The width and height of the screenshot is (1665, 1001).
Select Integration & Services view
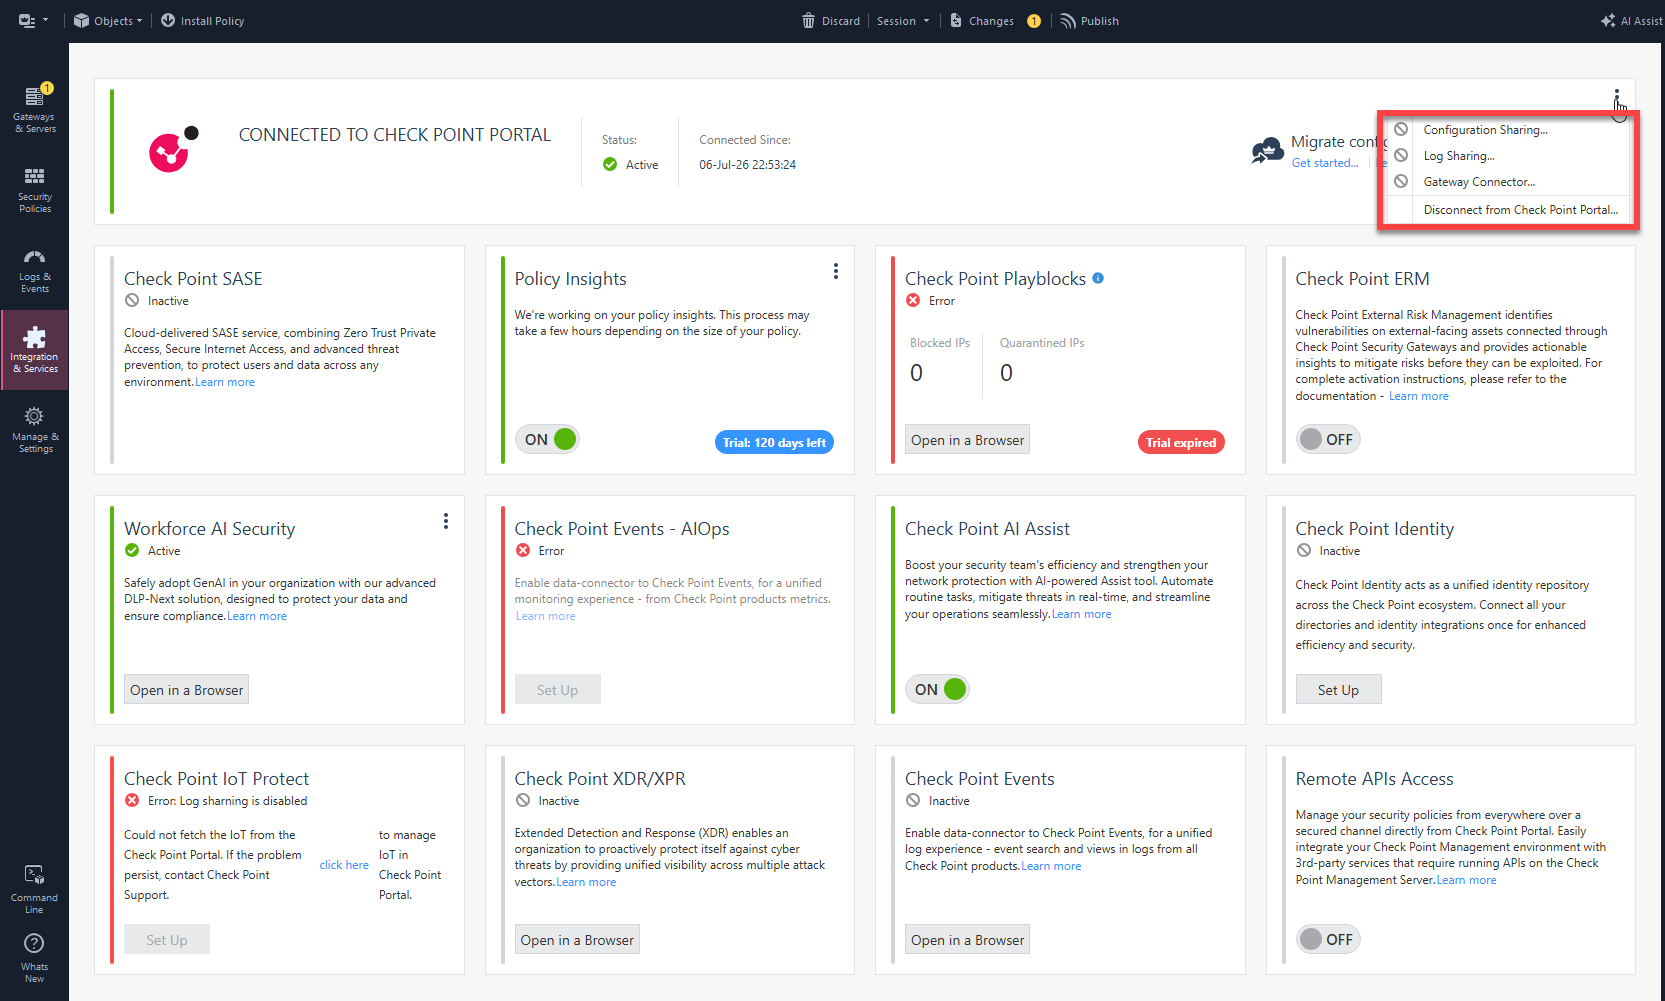pyautogui.click(x=34, y=349)
